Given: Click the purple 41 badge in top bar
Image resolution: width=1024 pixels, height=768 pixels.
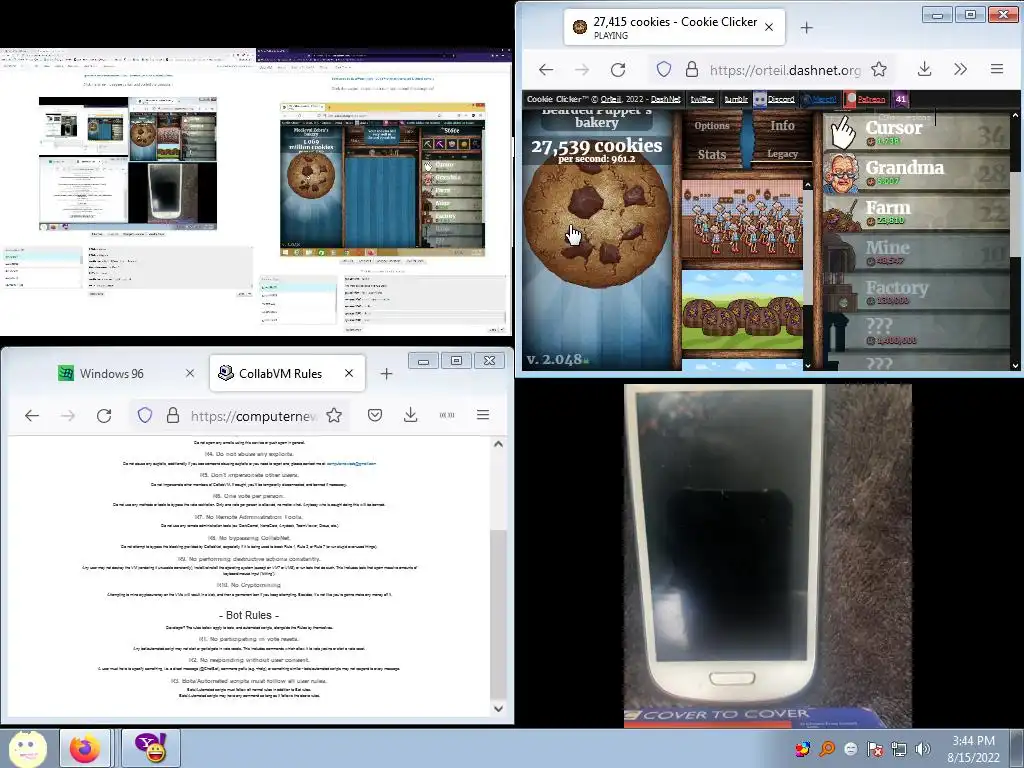Looking at the screenshot, I should tap(901, 99).
